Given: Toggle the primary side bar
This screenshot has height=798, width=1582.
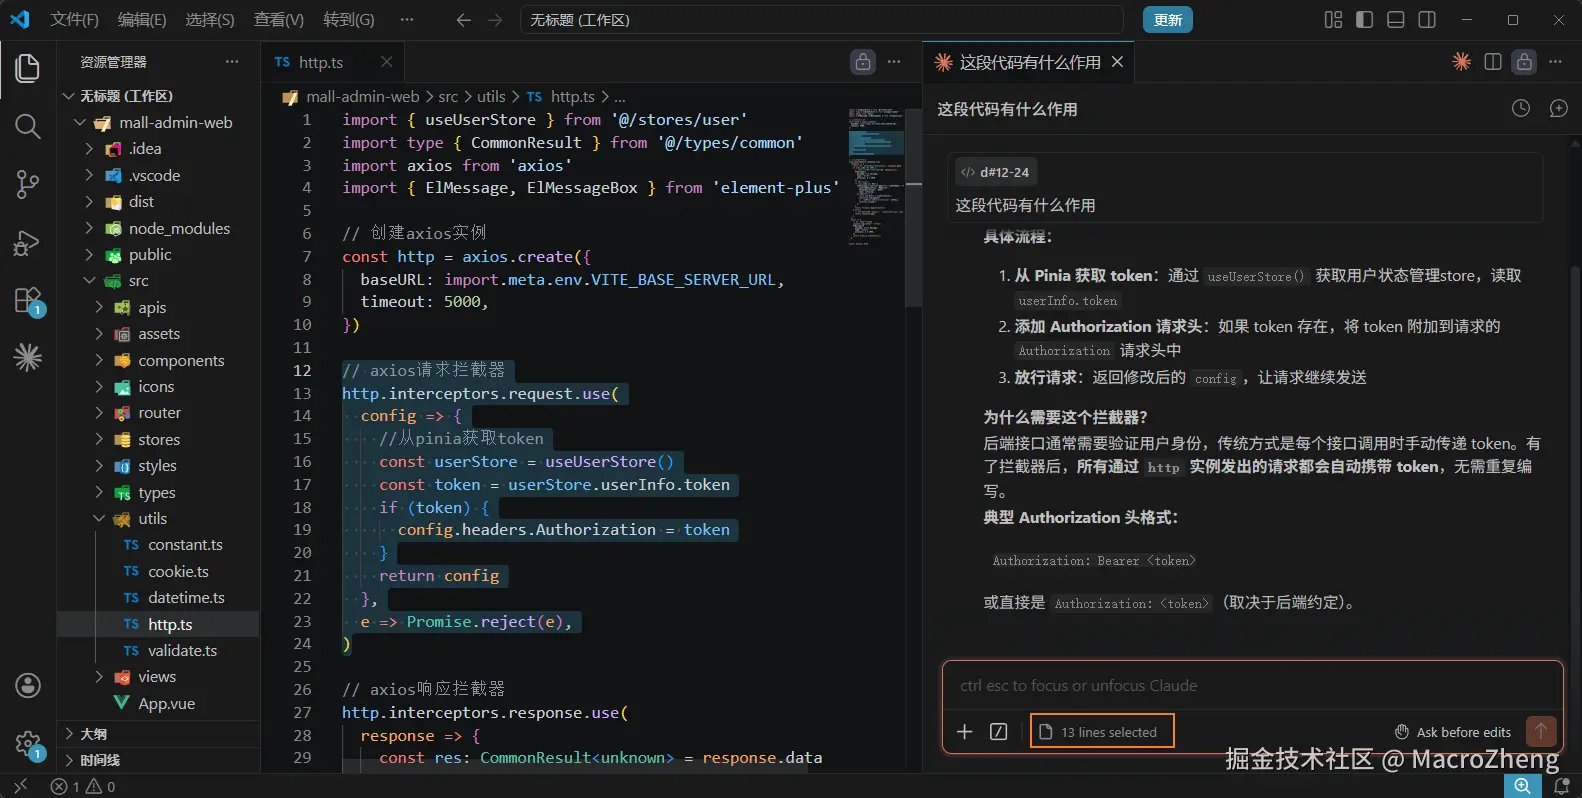Looking at the screenshot, I should [x=1364, y=20].
